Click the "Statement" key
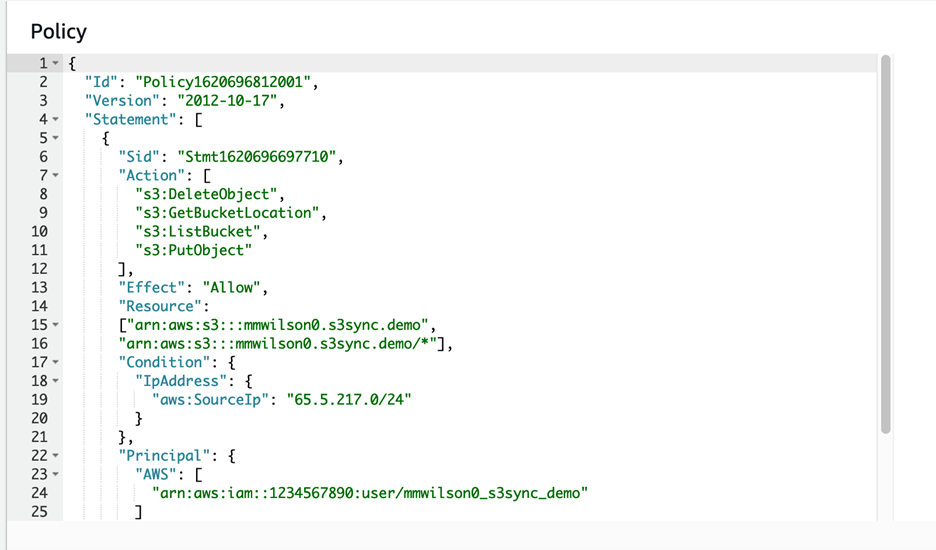 pyautogui.click(x=131, y=119)
